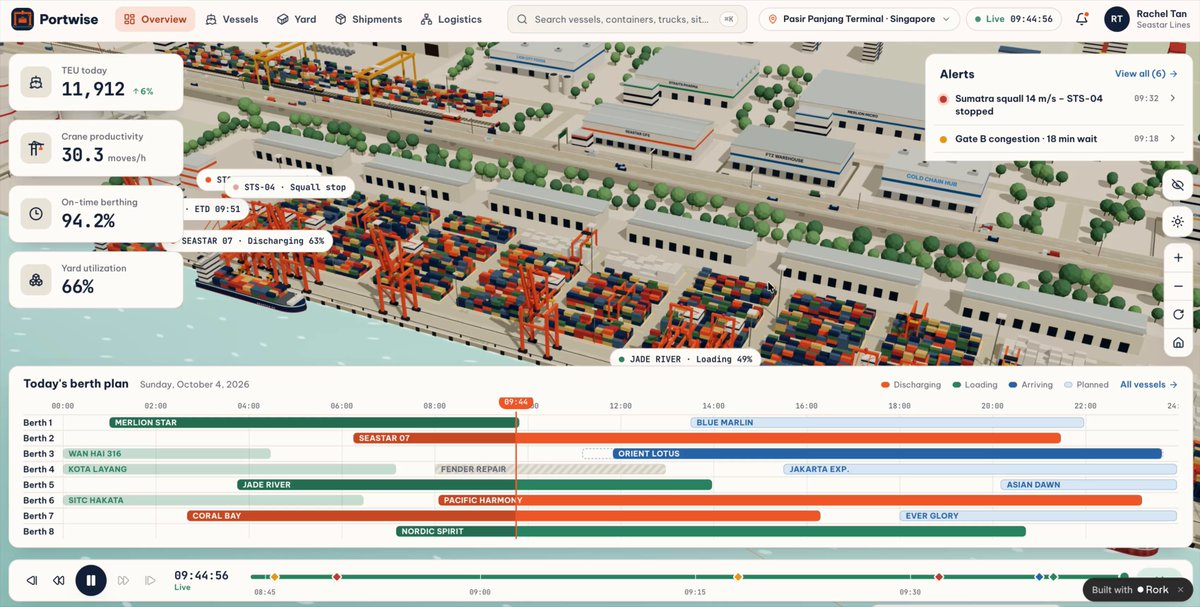
Task: Expand the Sumatra squall alert chevron
Action: click(1172, 99)
